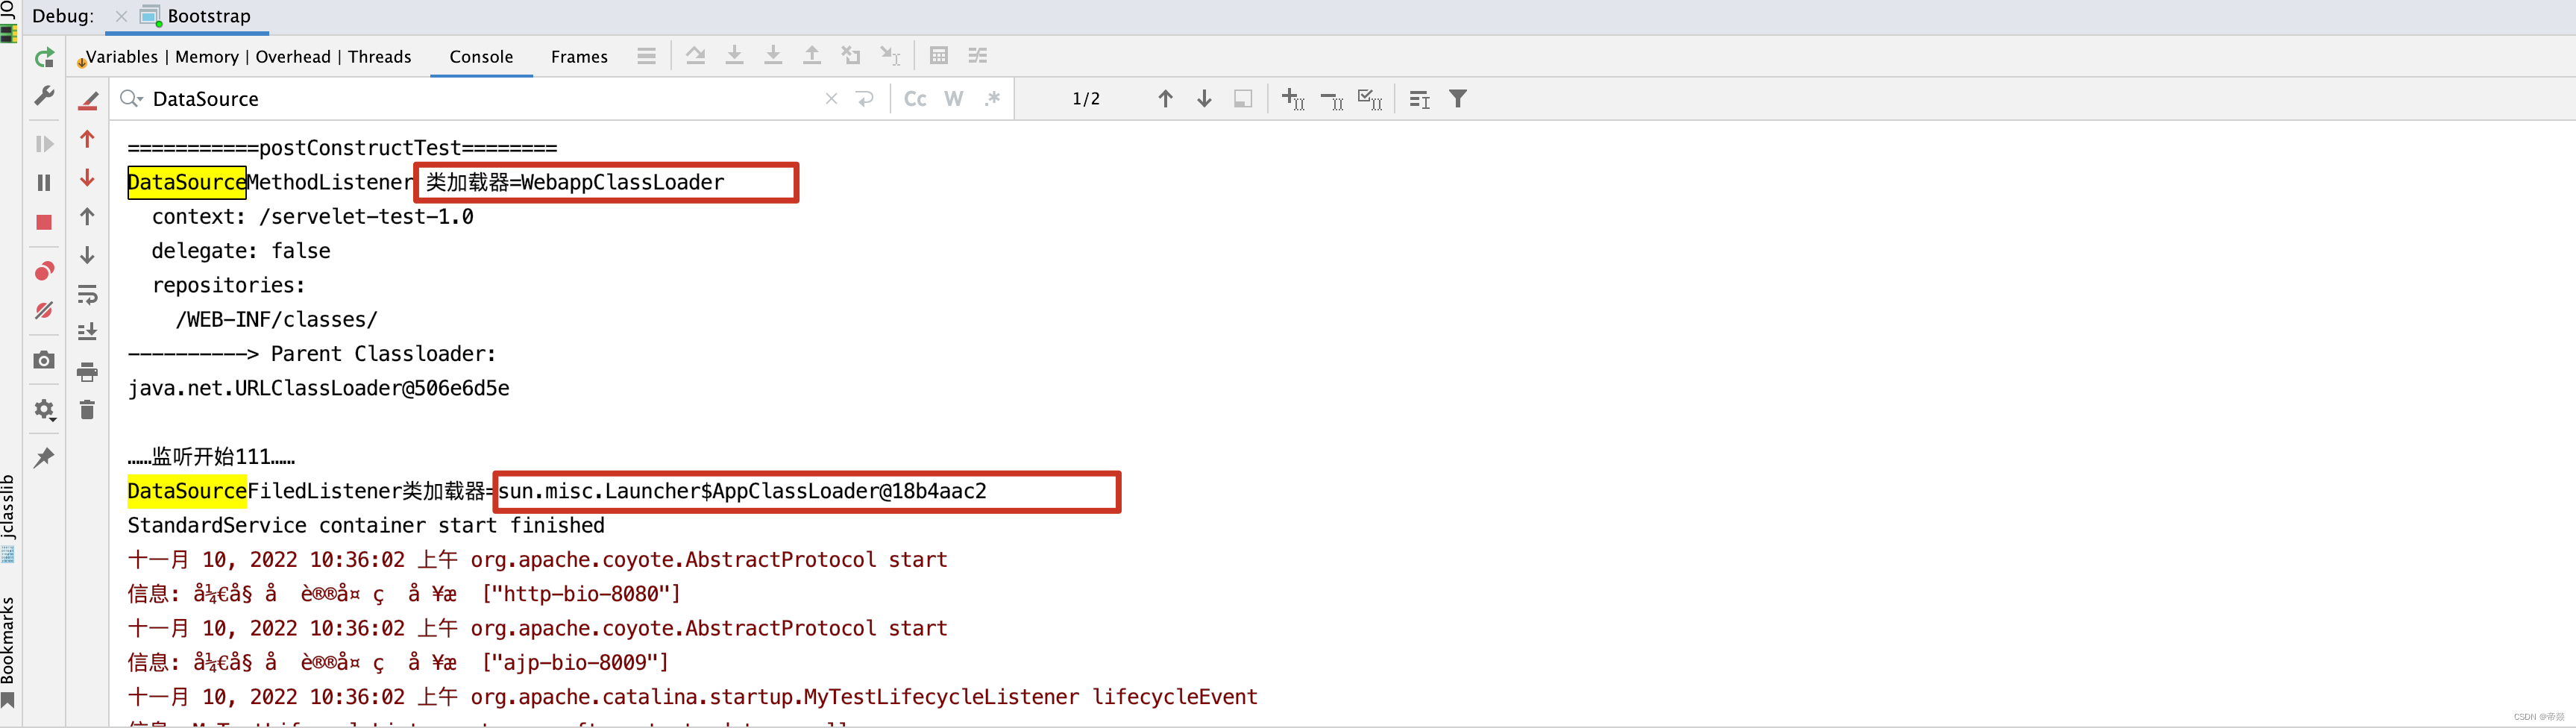Resume program execution
The height and width of the screenshot is (728, 2576).
click(x=44, y=144)
